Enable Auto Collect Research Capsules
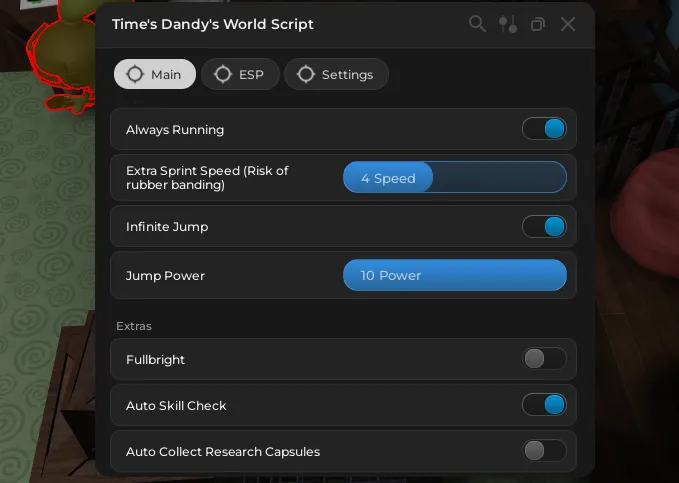679x483 pixels. 544,451
